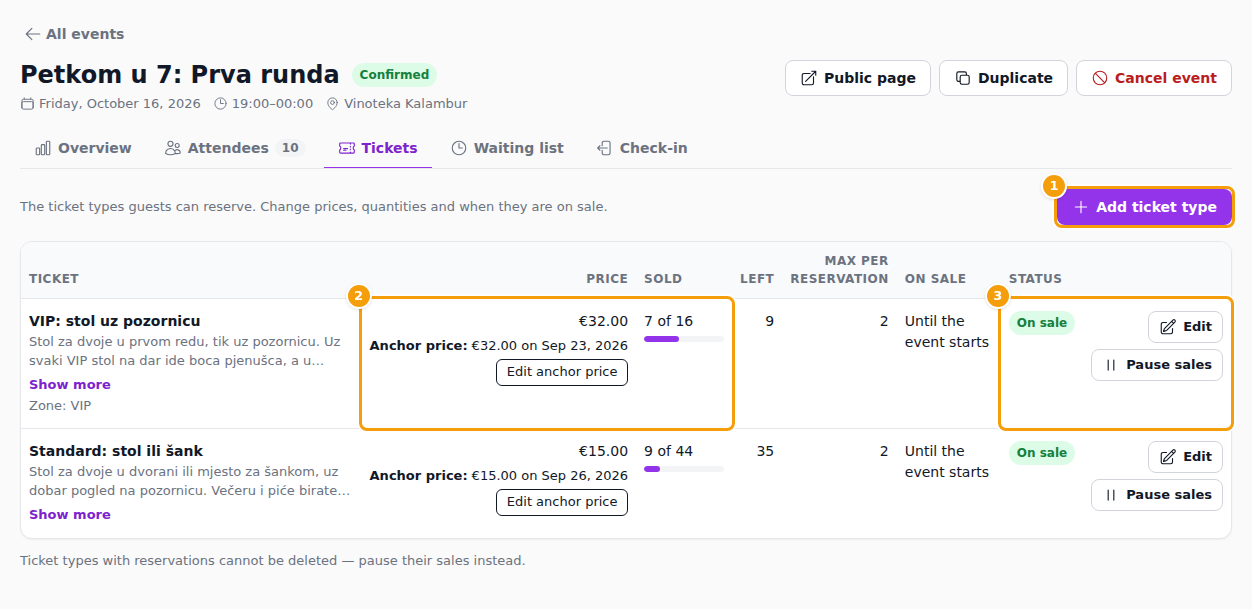
Task: Duplicate this event
Action: [1003, 78]
